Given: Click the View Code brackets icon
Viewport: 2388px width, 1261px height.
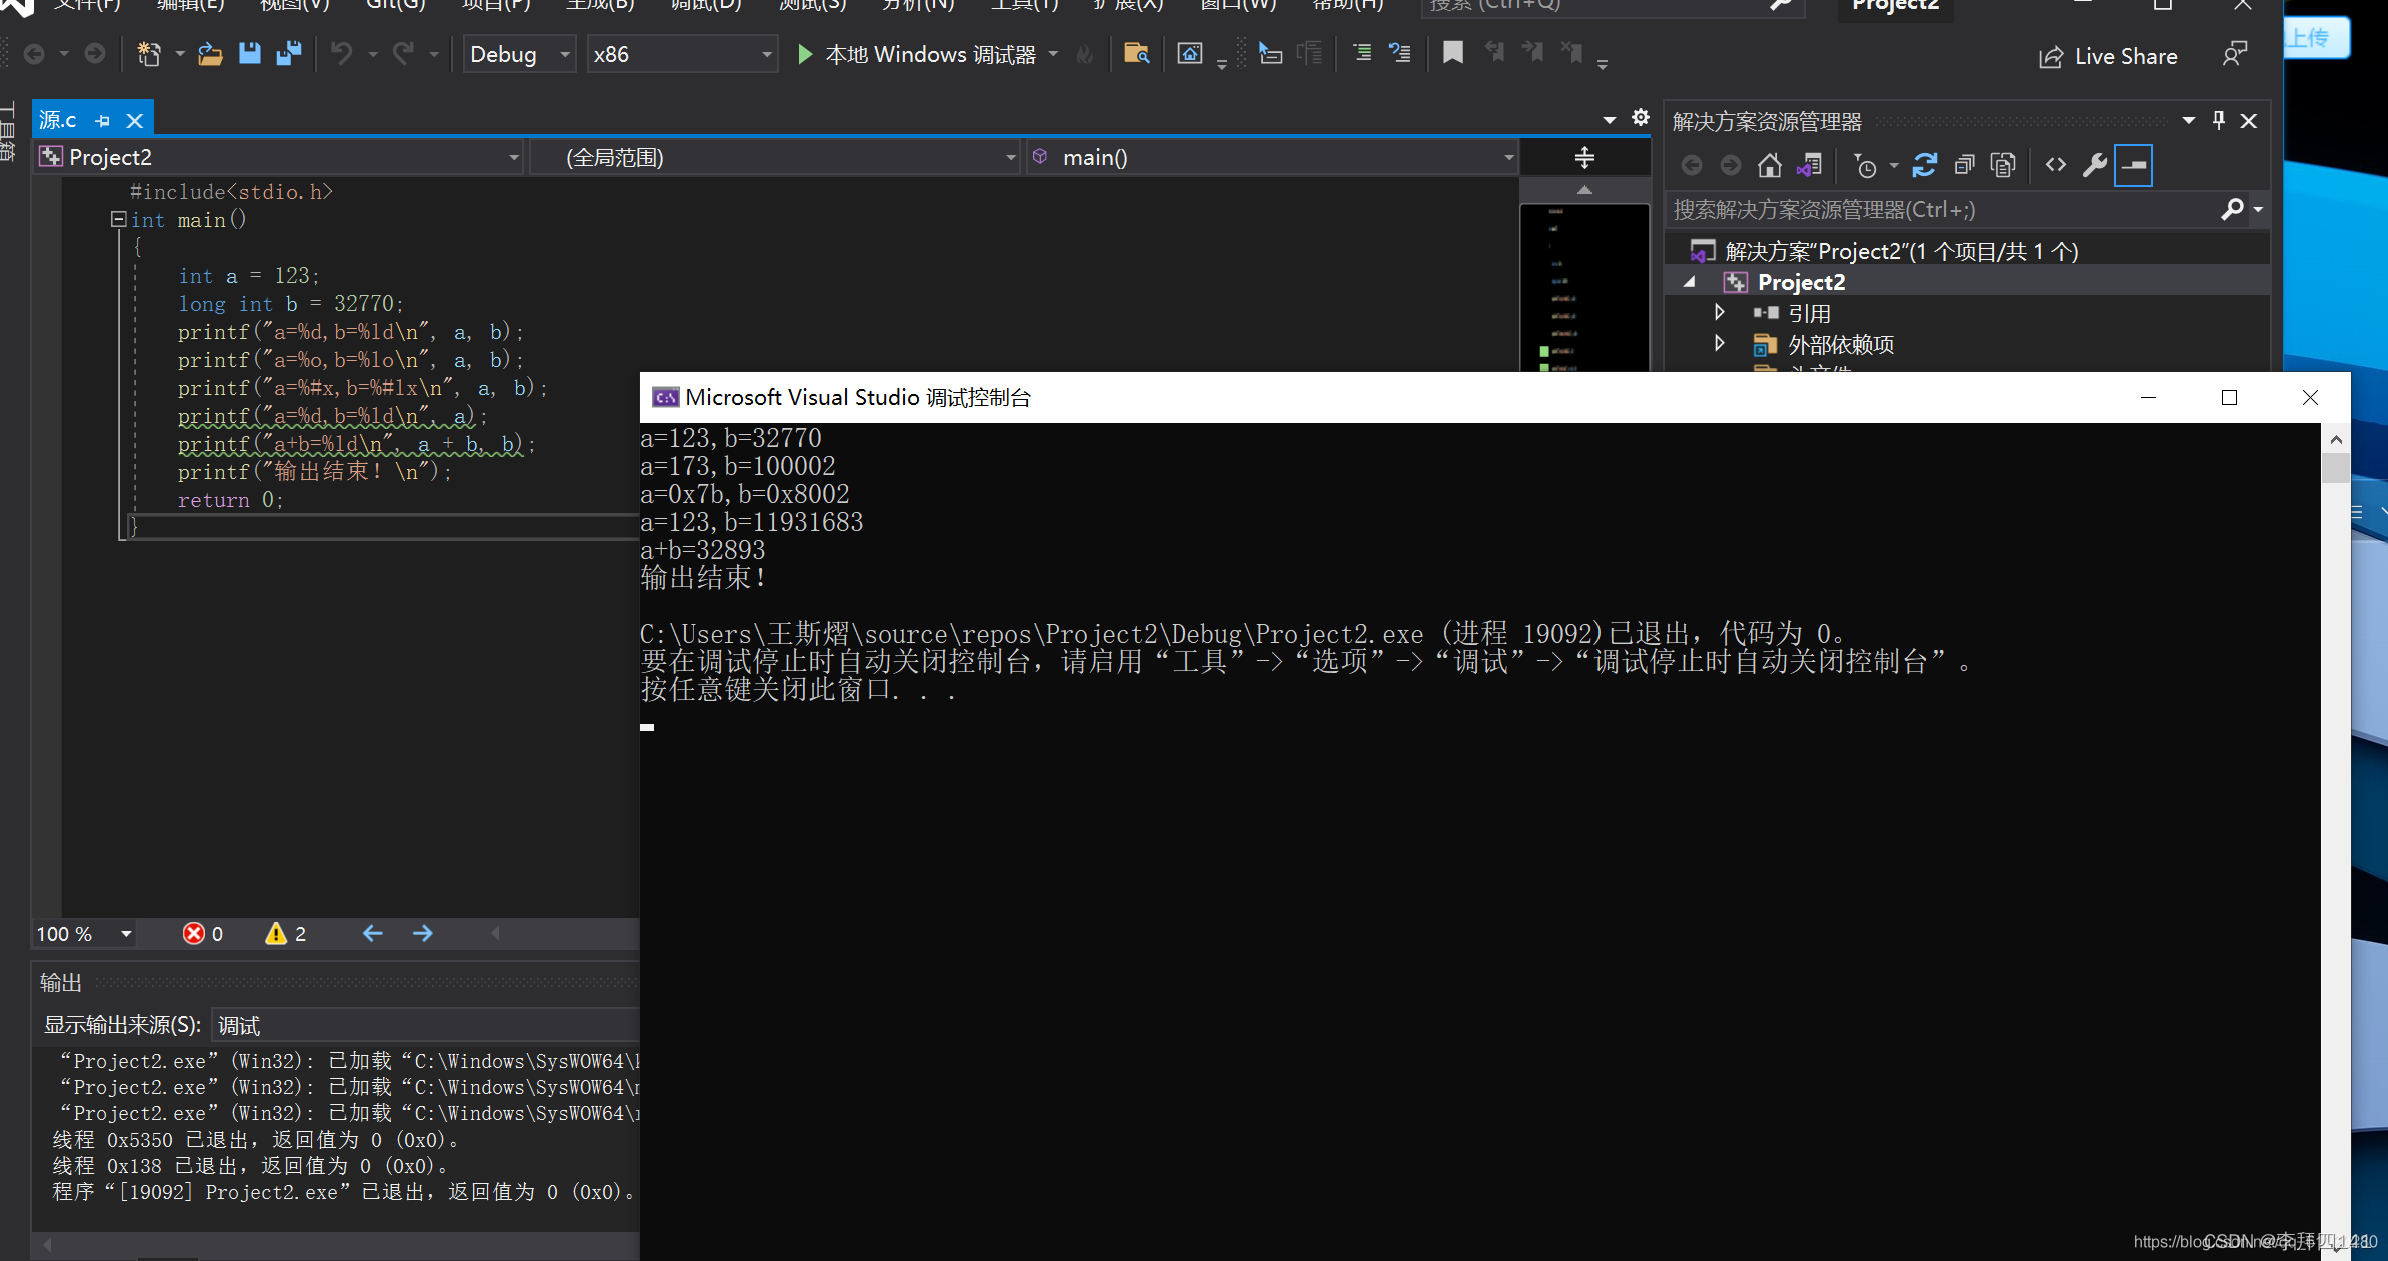Looking at the screenshot, I should pos(2056,165).
